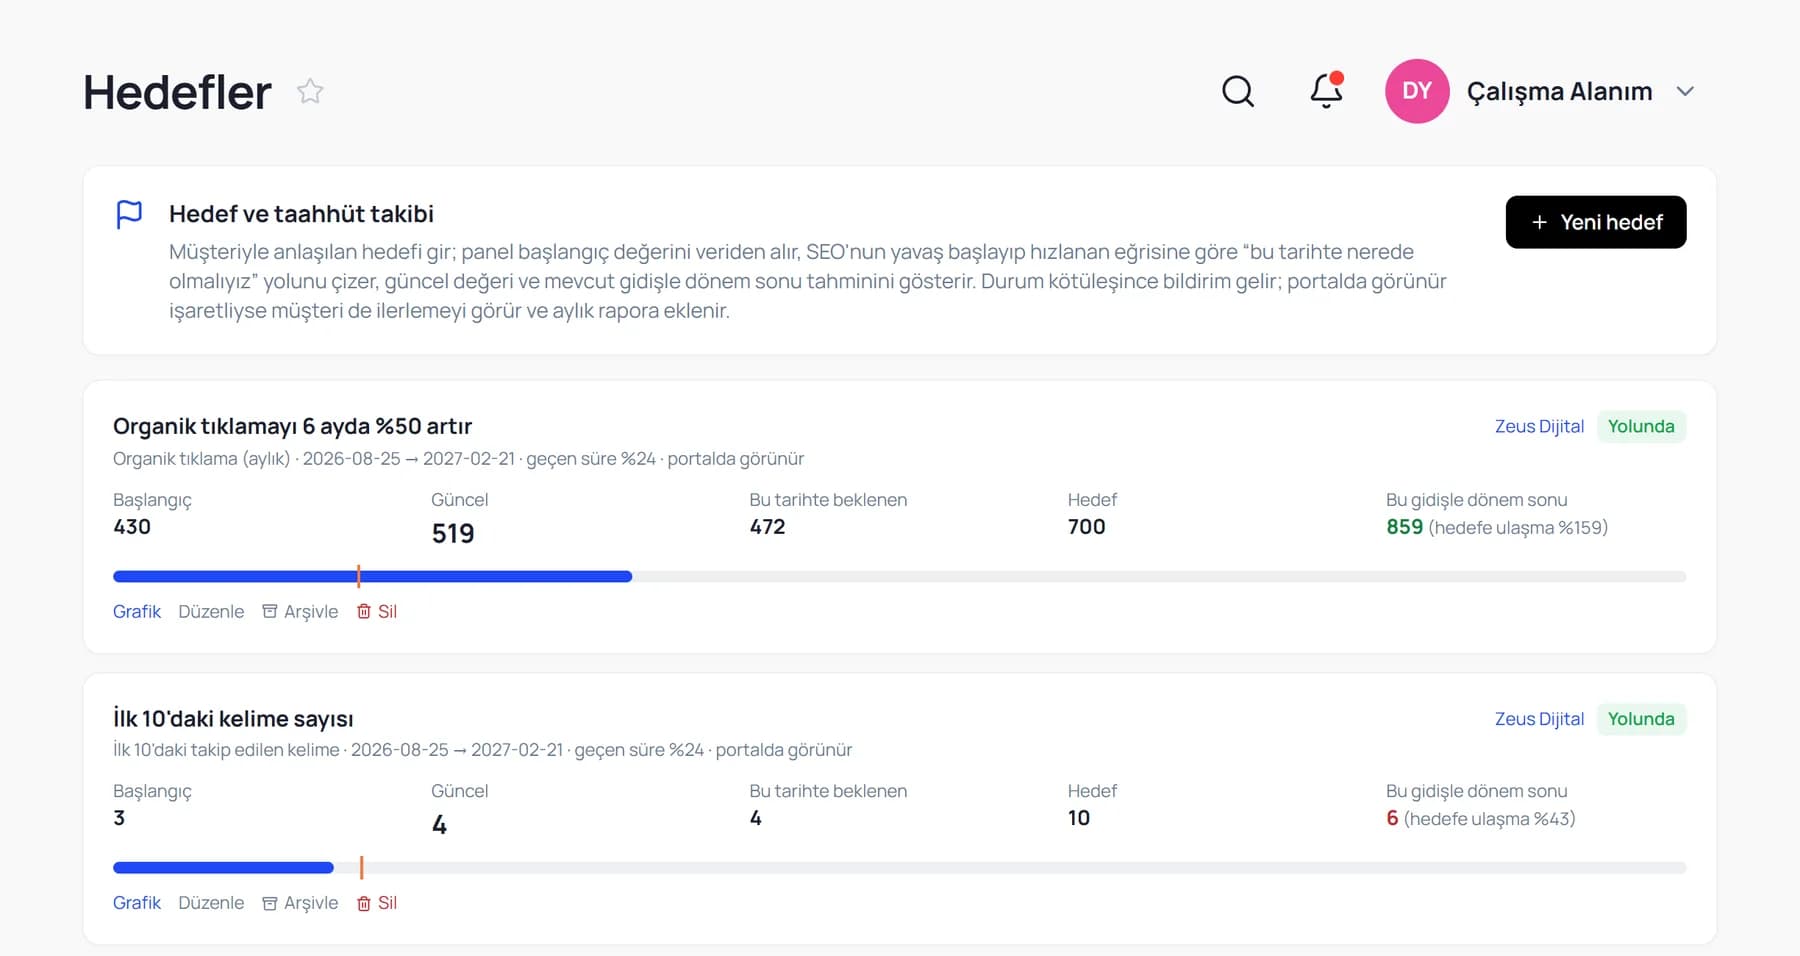
Task: Click forecast text hedefe ulaşma %43
Action: 1490,819
